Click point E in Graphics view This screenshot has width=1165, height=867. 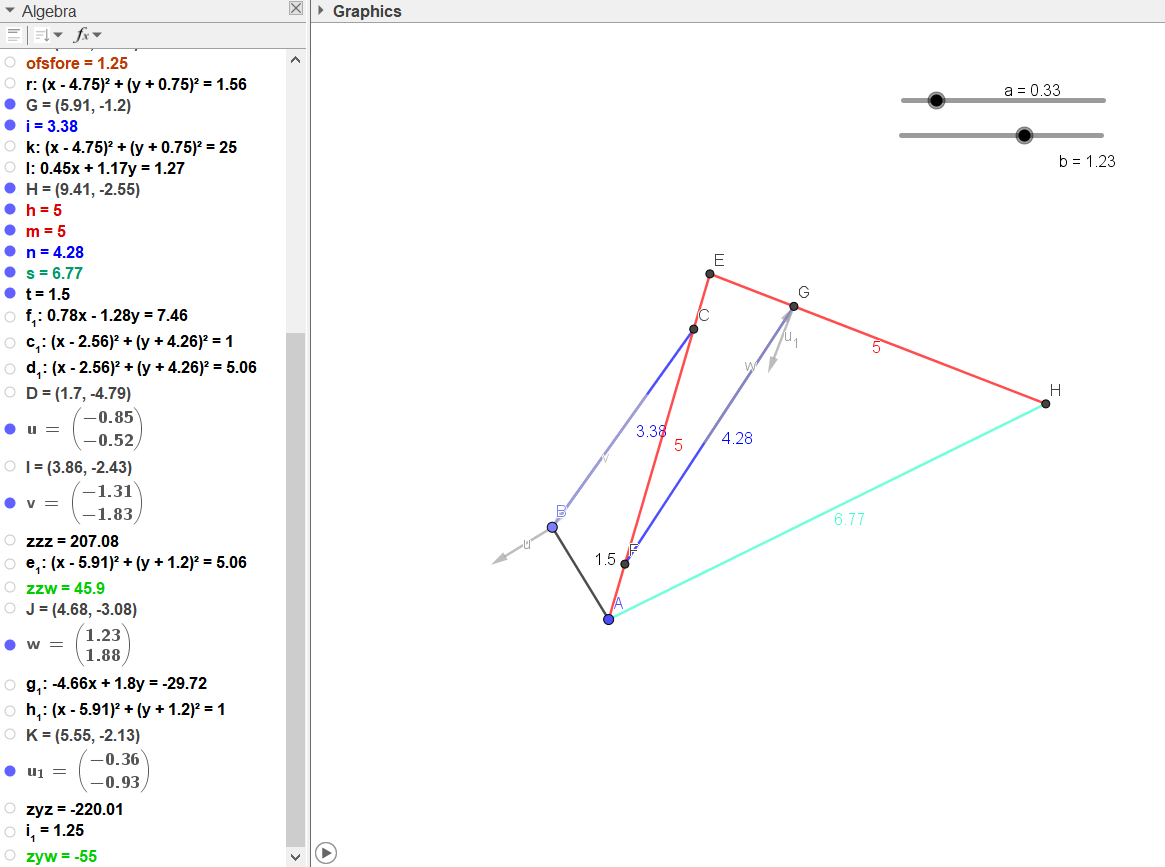click(710, 273)
